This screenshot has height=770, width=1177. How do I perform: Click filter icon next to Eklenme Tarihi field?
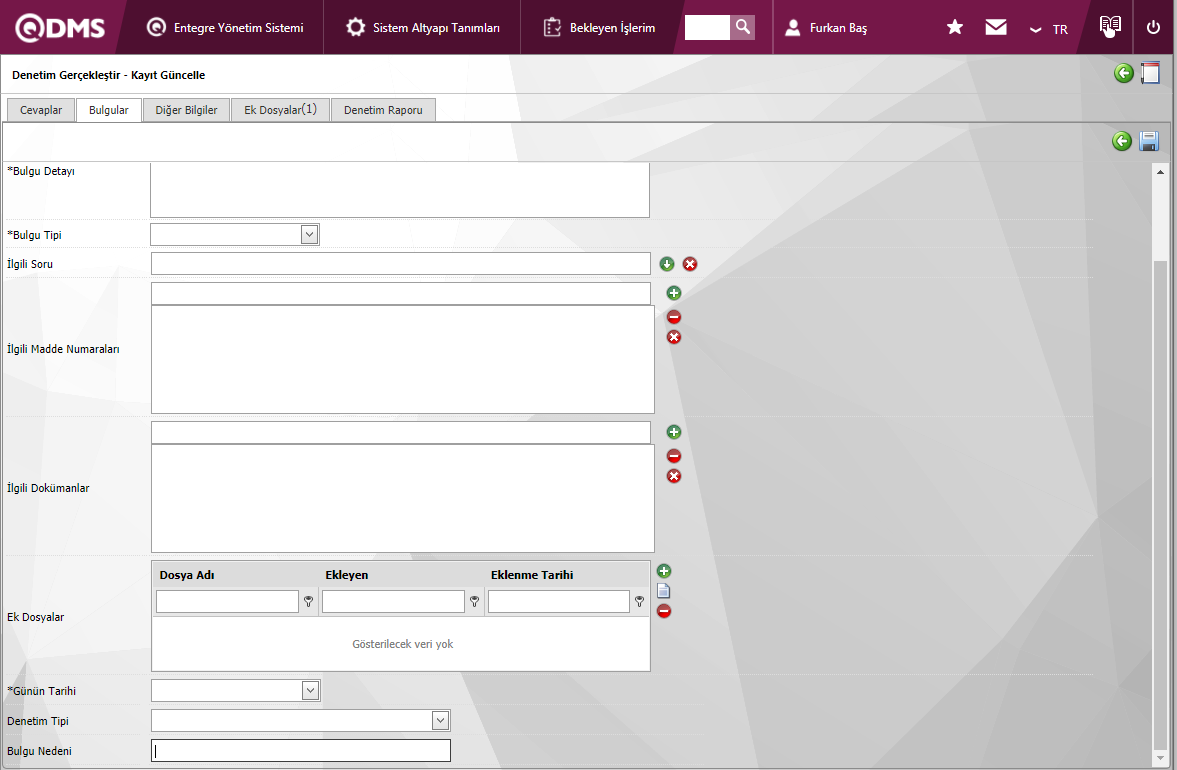click(640, 602)
